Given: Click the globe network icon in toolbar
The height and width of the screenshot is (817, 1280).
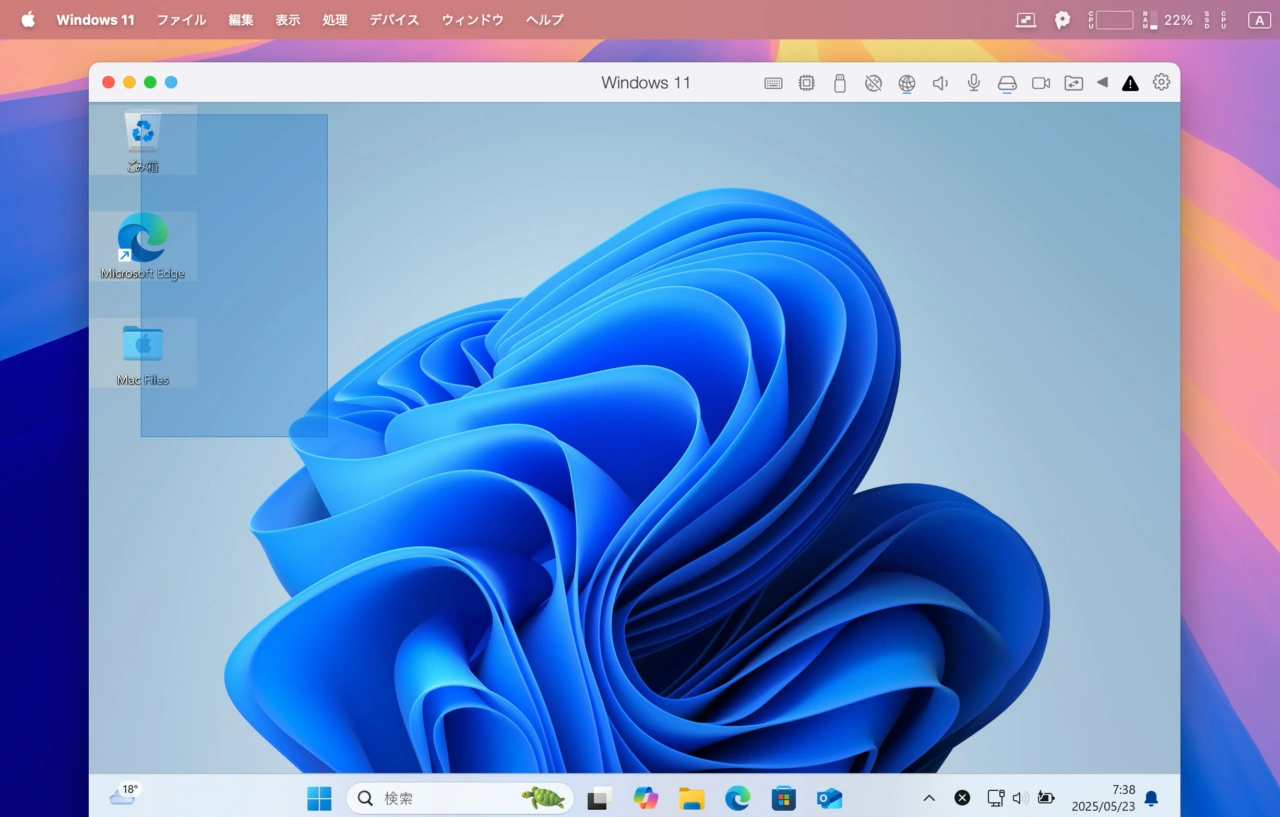Looking at the screenshot, I should click(907, 83).
